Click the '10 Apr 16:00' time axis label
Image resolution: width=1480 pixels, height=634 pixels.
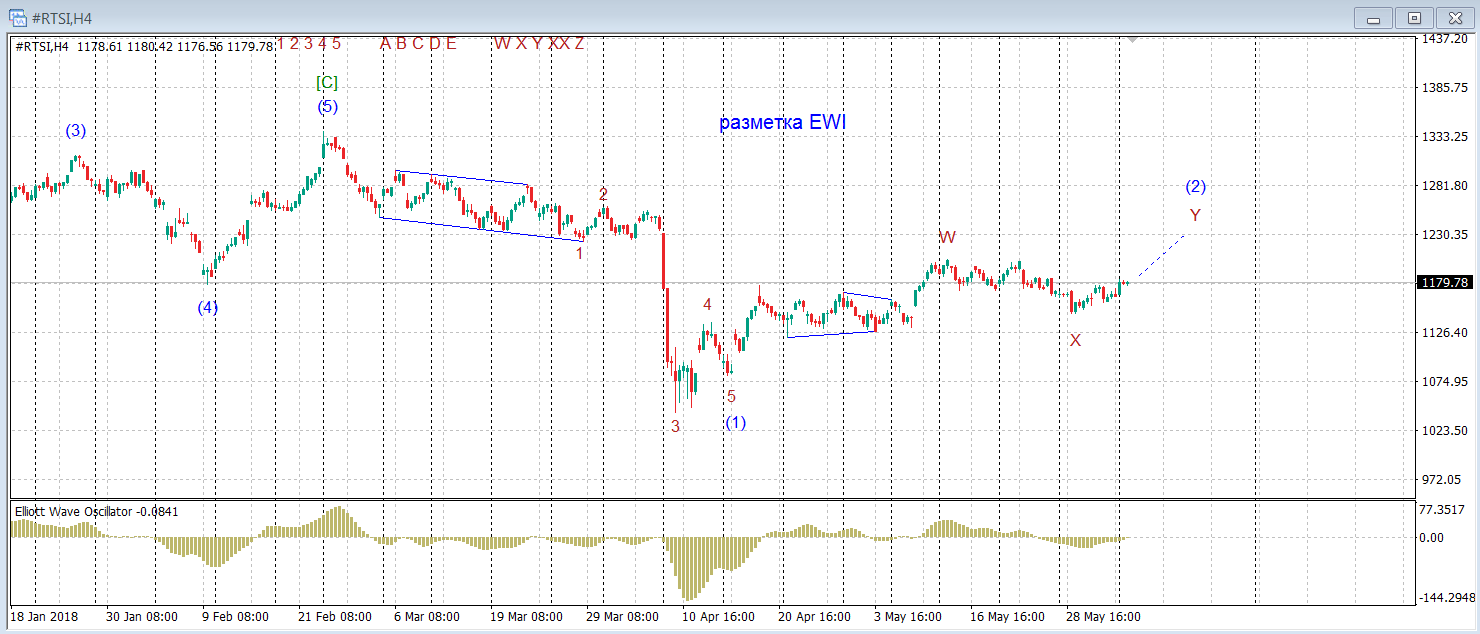pos(719,617)
